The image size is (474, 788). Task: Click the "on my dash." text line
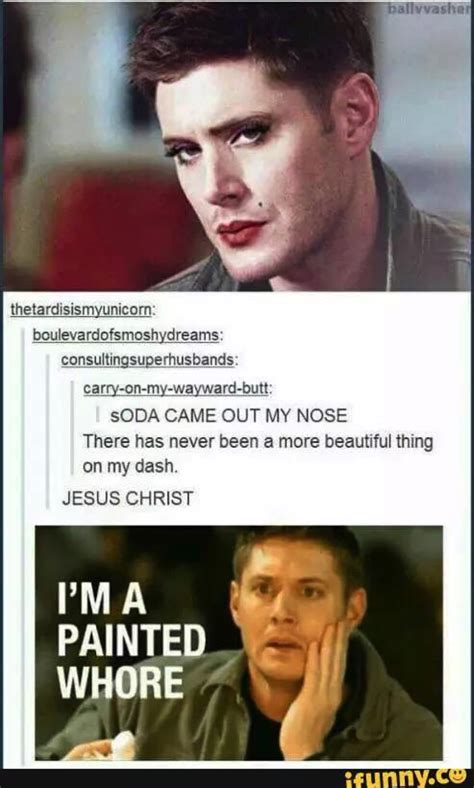click(130, 466)
